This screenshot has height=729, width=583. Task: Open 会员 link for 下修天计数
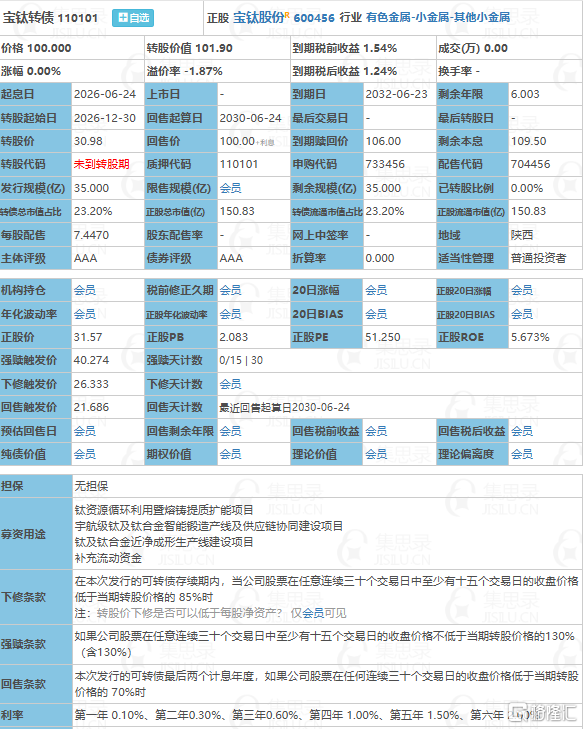(x=230, y=384)
